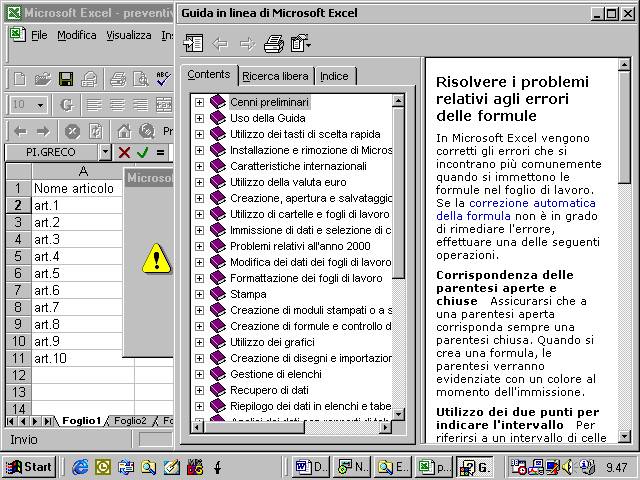The width and height of the screenshot is (640, 480).
Task: Click the Hide navigation pane icon in Help
Action: tap(193, 43)
